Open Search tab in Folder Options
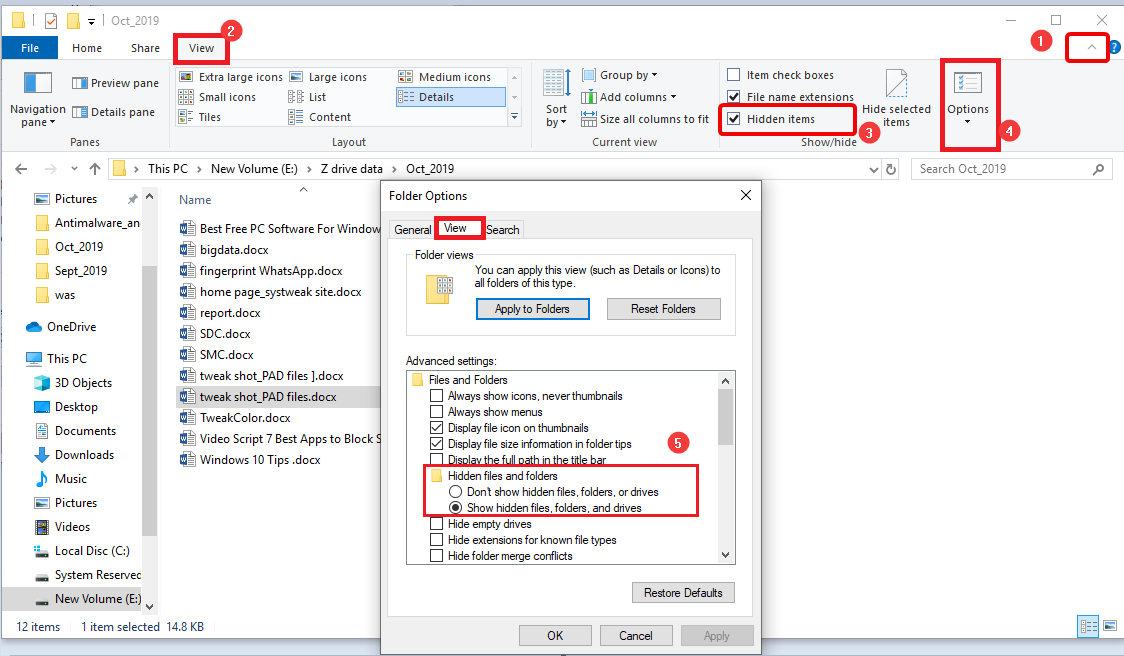The height and width of the screenshot is (656, 1124). pyautogui.click(x=503, y=229)
